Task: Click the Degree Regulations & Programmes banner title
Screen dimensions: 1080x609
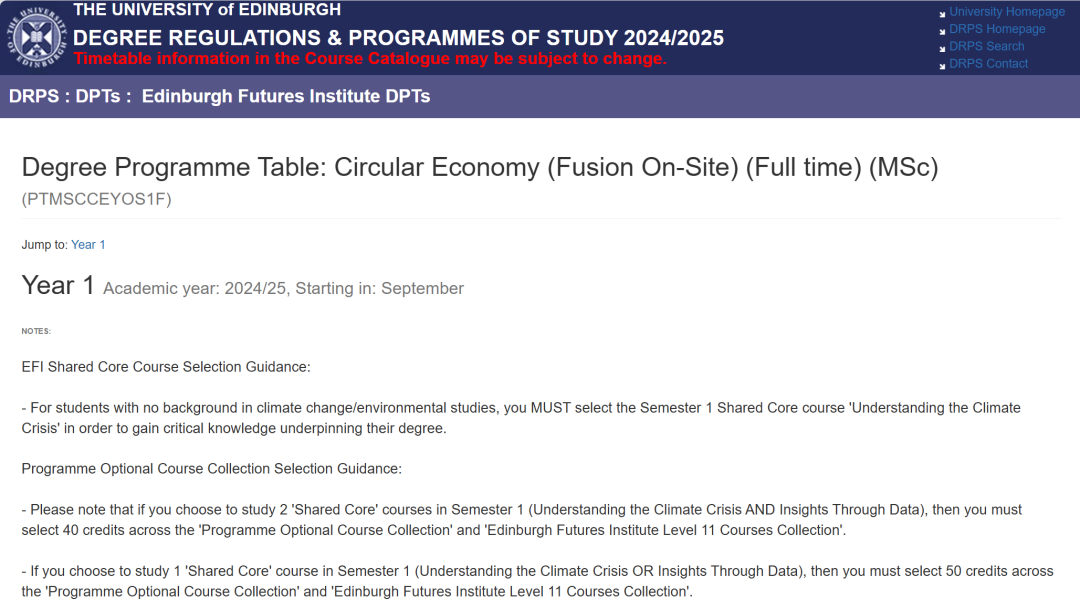Action: [398, 38]
